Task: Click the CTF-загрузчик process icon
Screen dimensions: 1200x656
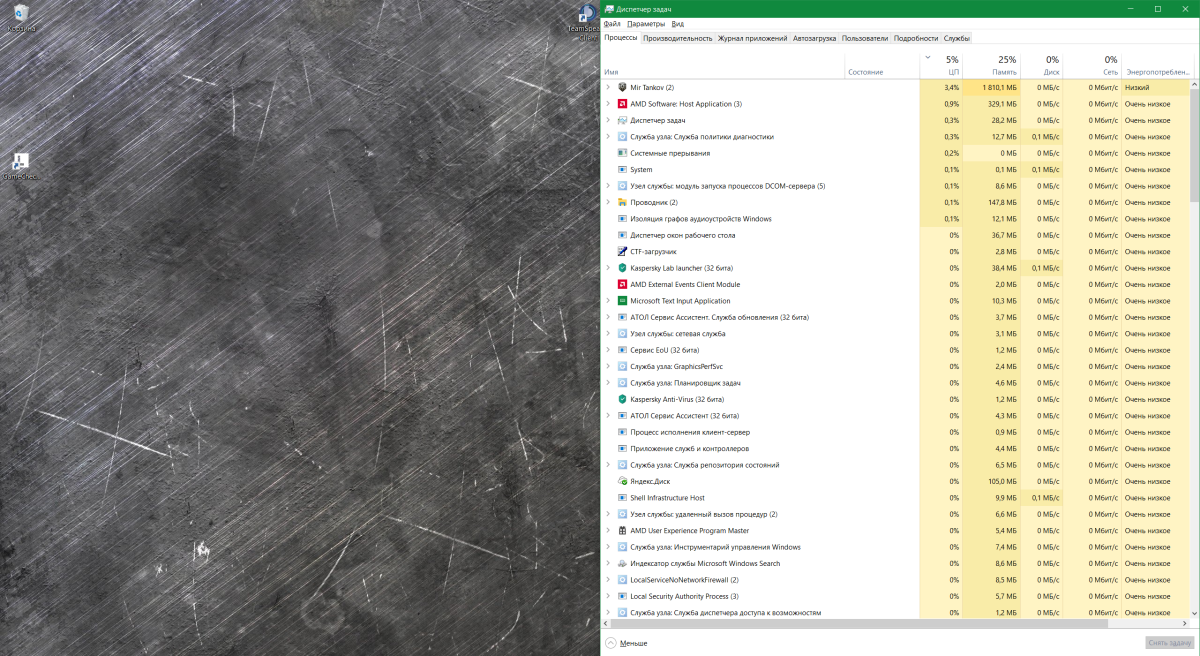Action: pos(622,252)
